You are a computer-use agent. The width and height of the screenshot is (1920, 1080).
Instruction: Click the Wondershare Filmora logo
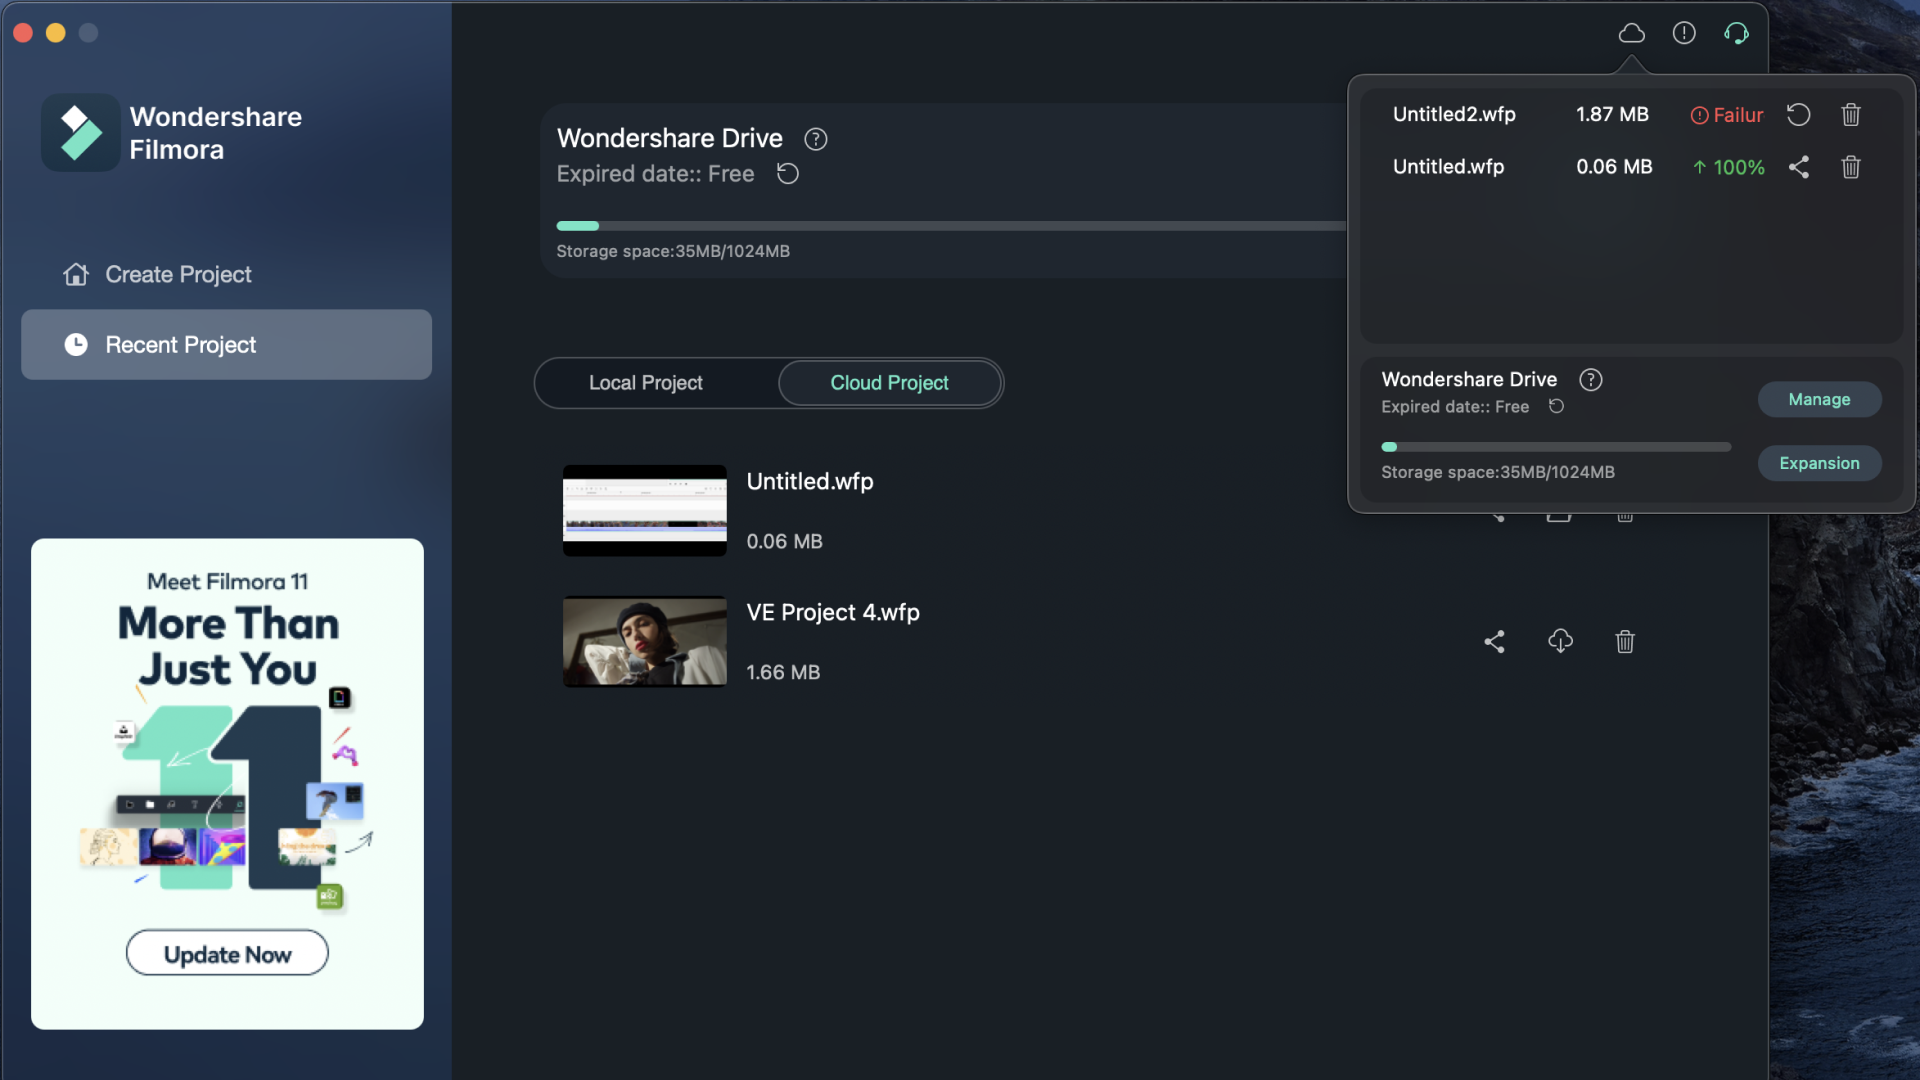[81, 132]
